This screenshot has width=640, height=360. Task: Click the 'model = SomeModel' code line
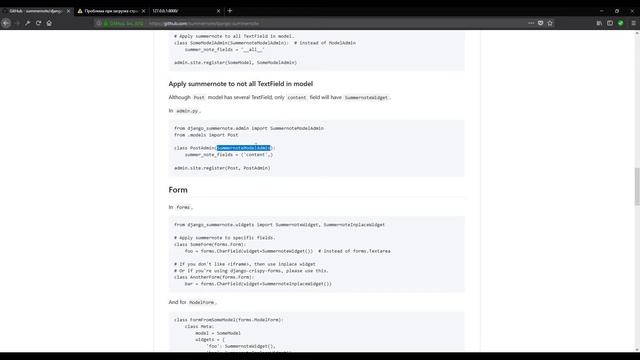tap(218, 333)
